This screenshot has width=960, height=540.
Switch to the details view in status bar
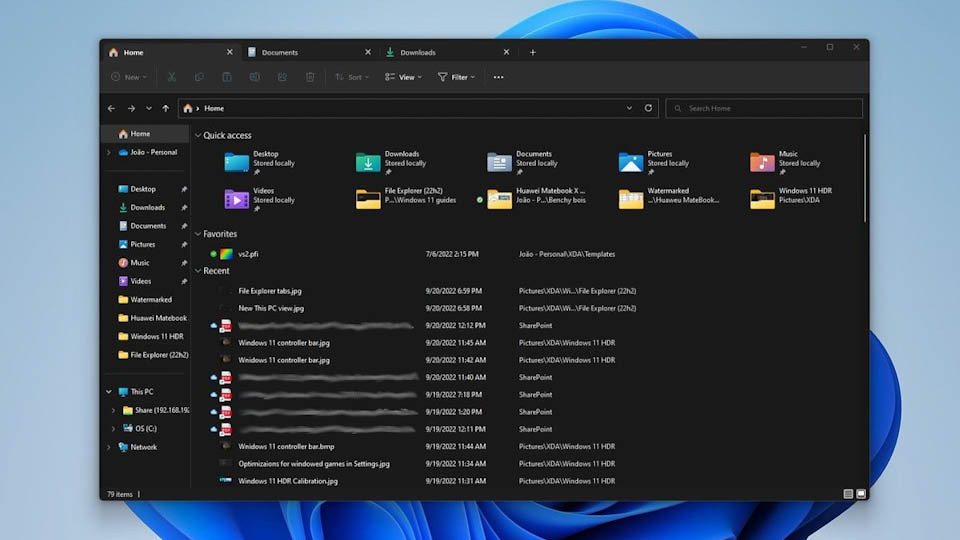pyautogui.click(x=848, y=494)
